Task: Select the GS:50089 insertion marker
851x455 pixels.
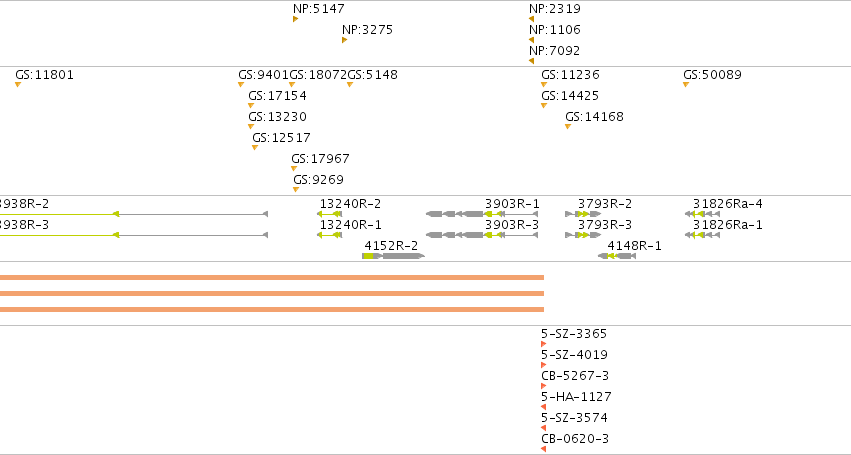Action: pos(686,85)
